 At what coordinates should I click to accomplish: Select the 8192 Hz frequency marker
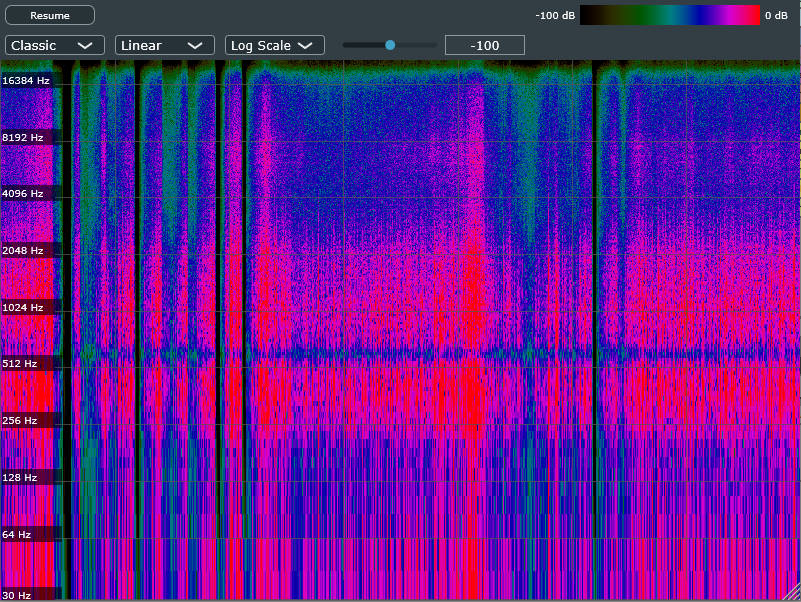click(x=24, y=137)
